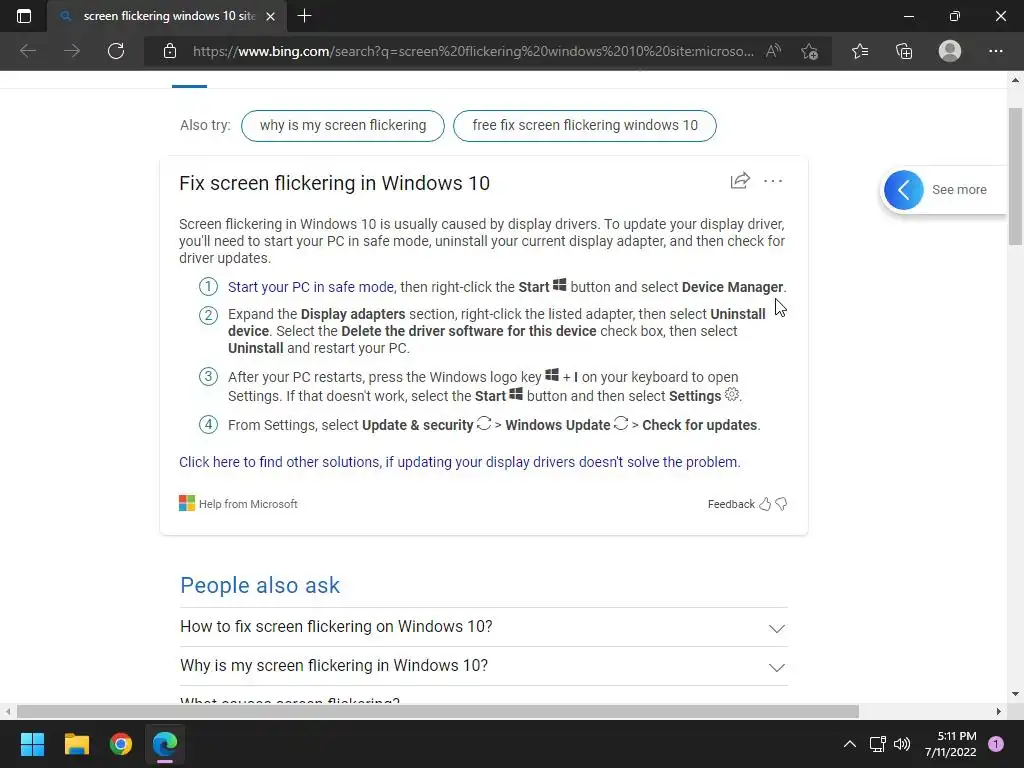Try 'why is my screen flickering' suggestion
Viewport: 1024px width, 768px height.
pyautogui.click(x=343, y=125)
